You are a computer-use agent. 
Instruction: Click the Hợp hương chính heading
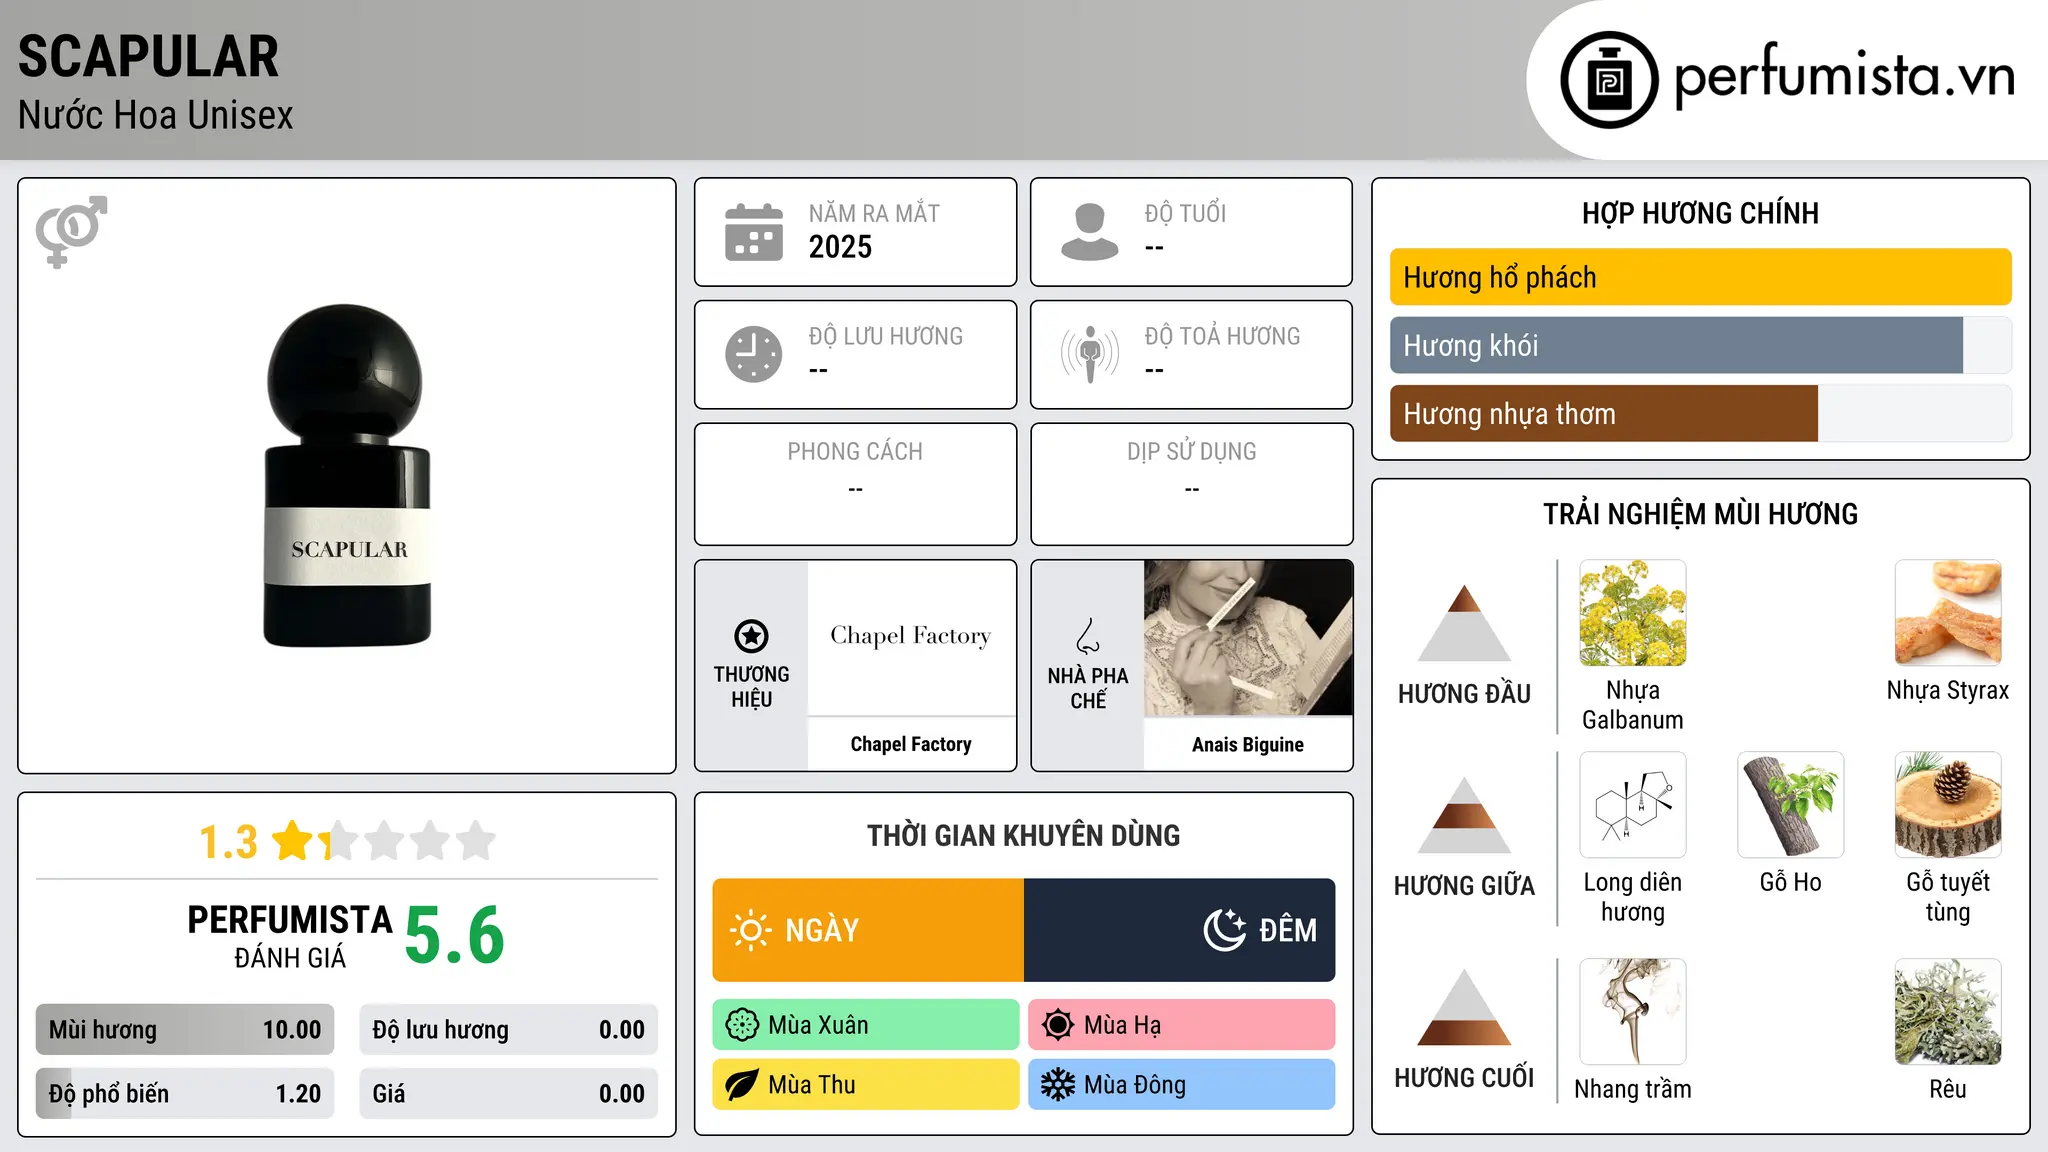tap(1700, 213)
